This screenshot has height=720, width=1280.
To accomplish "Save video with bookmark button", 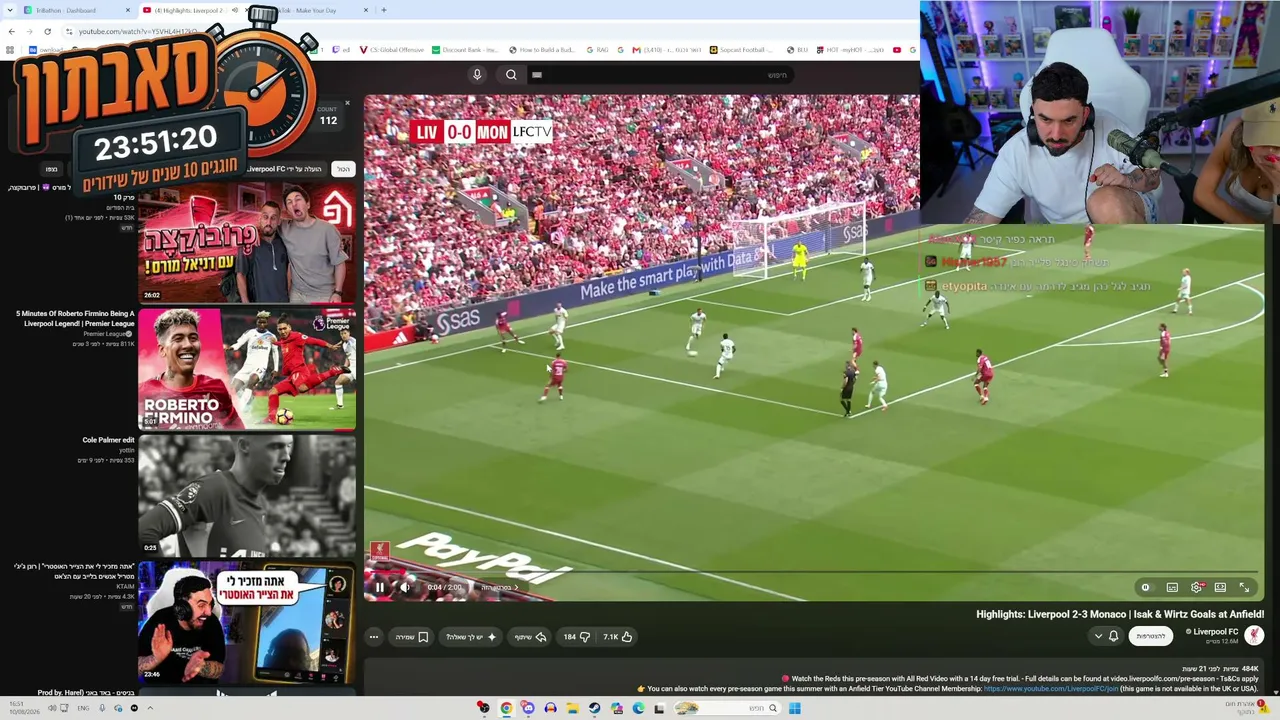I will 412,637.
